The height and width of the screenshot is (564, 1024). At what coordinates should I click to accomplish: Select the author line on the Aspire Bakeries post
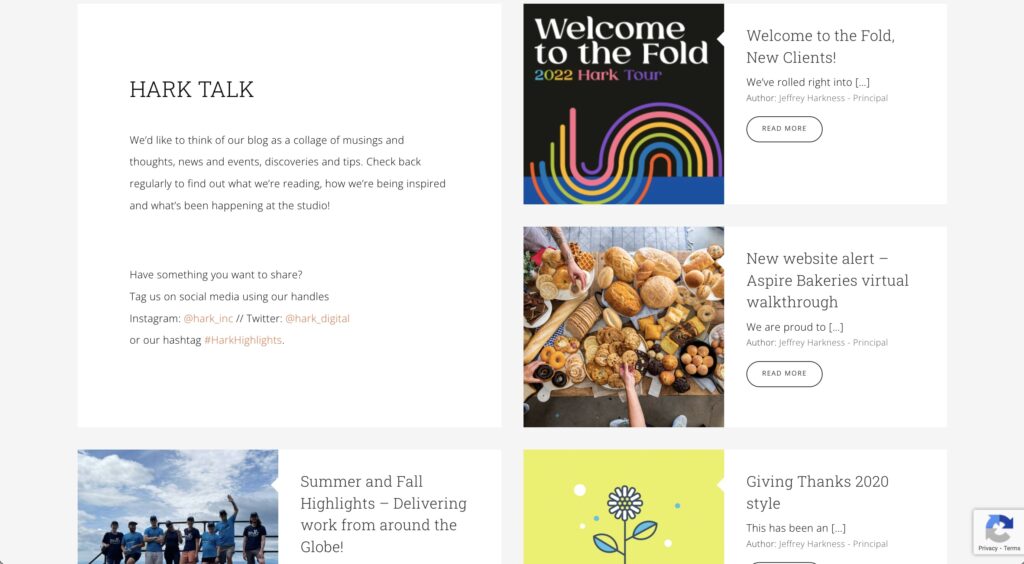point(816,342)
